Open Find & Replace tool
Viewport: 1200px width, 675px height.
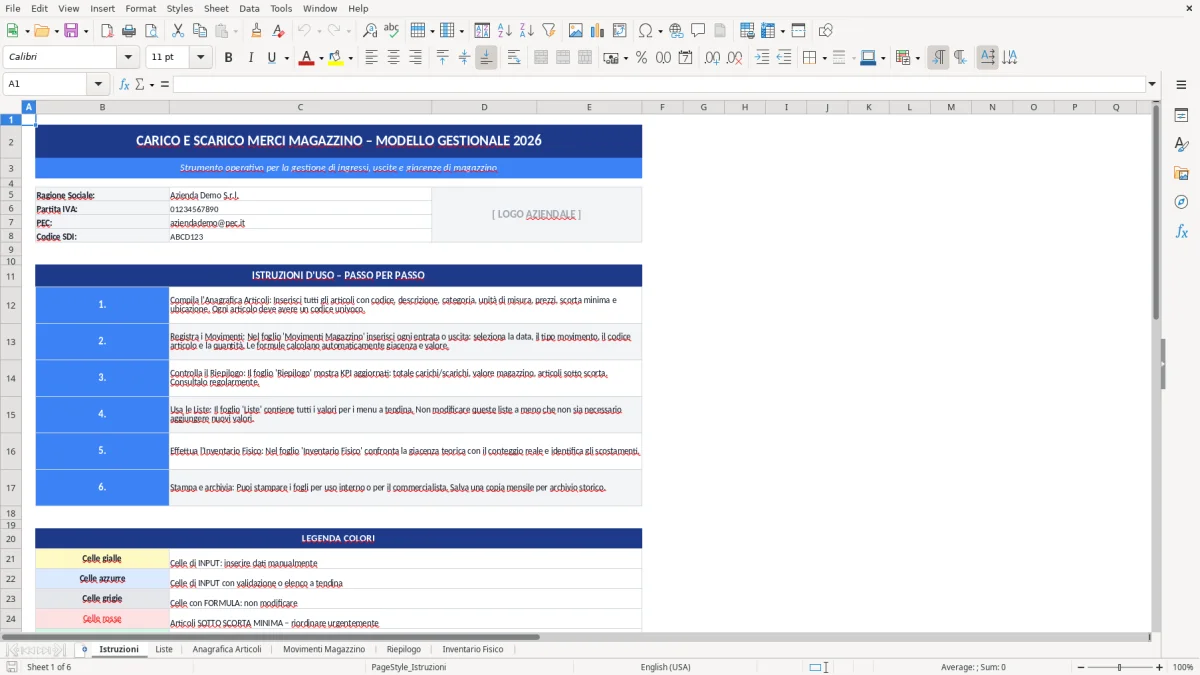(370, 31)
